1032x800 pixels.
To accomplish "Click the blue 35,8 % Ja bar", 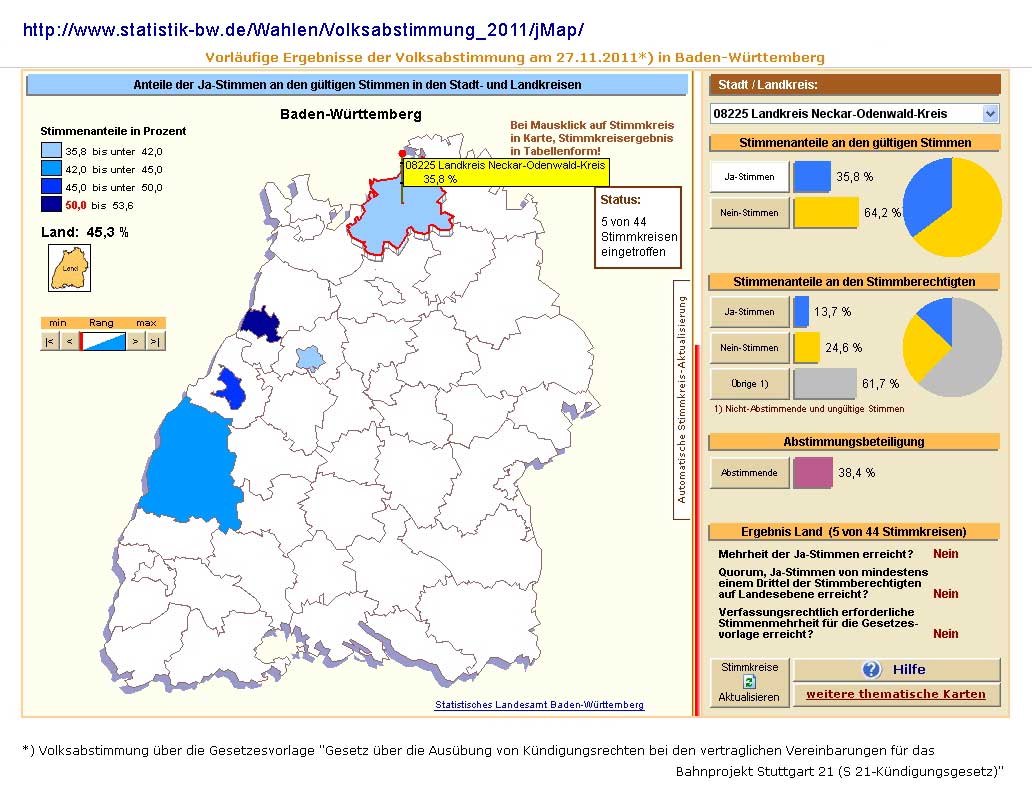I will coord(812,177).
